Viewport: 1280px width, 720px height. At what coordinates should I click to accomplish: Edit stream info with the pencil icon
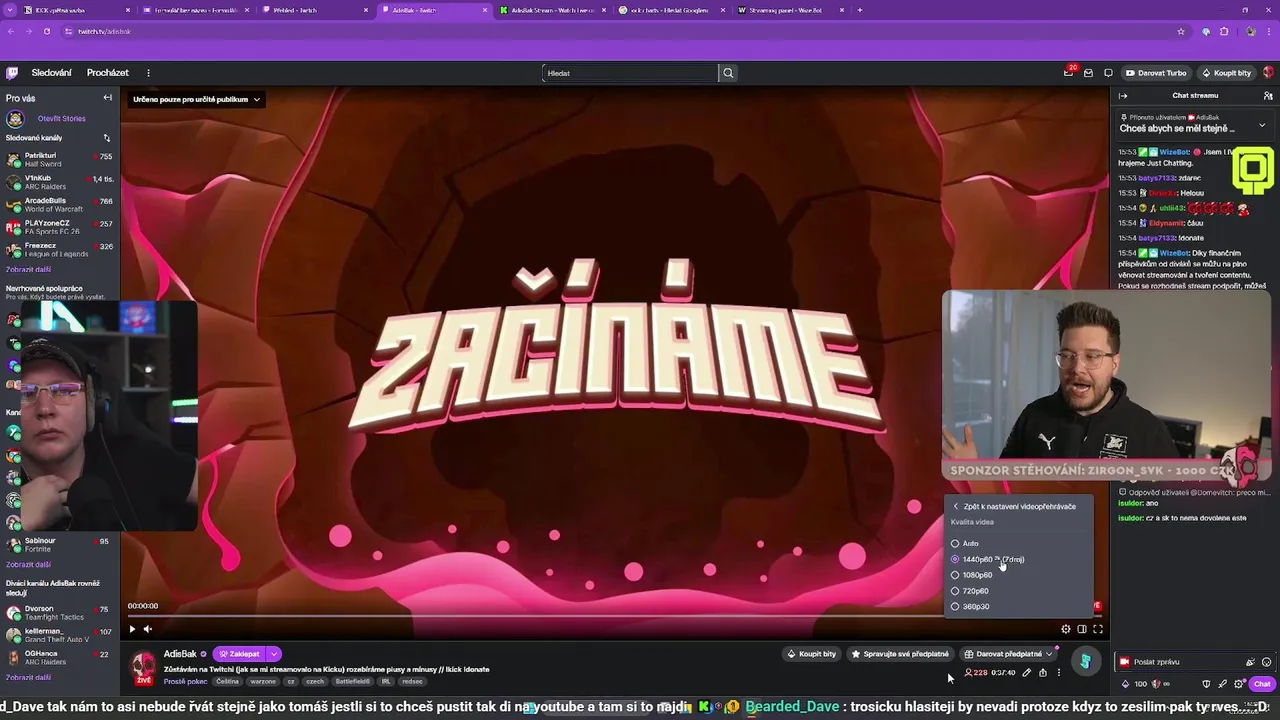[x=1027, y=673]
